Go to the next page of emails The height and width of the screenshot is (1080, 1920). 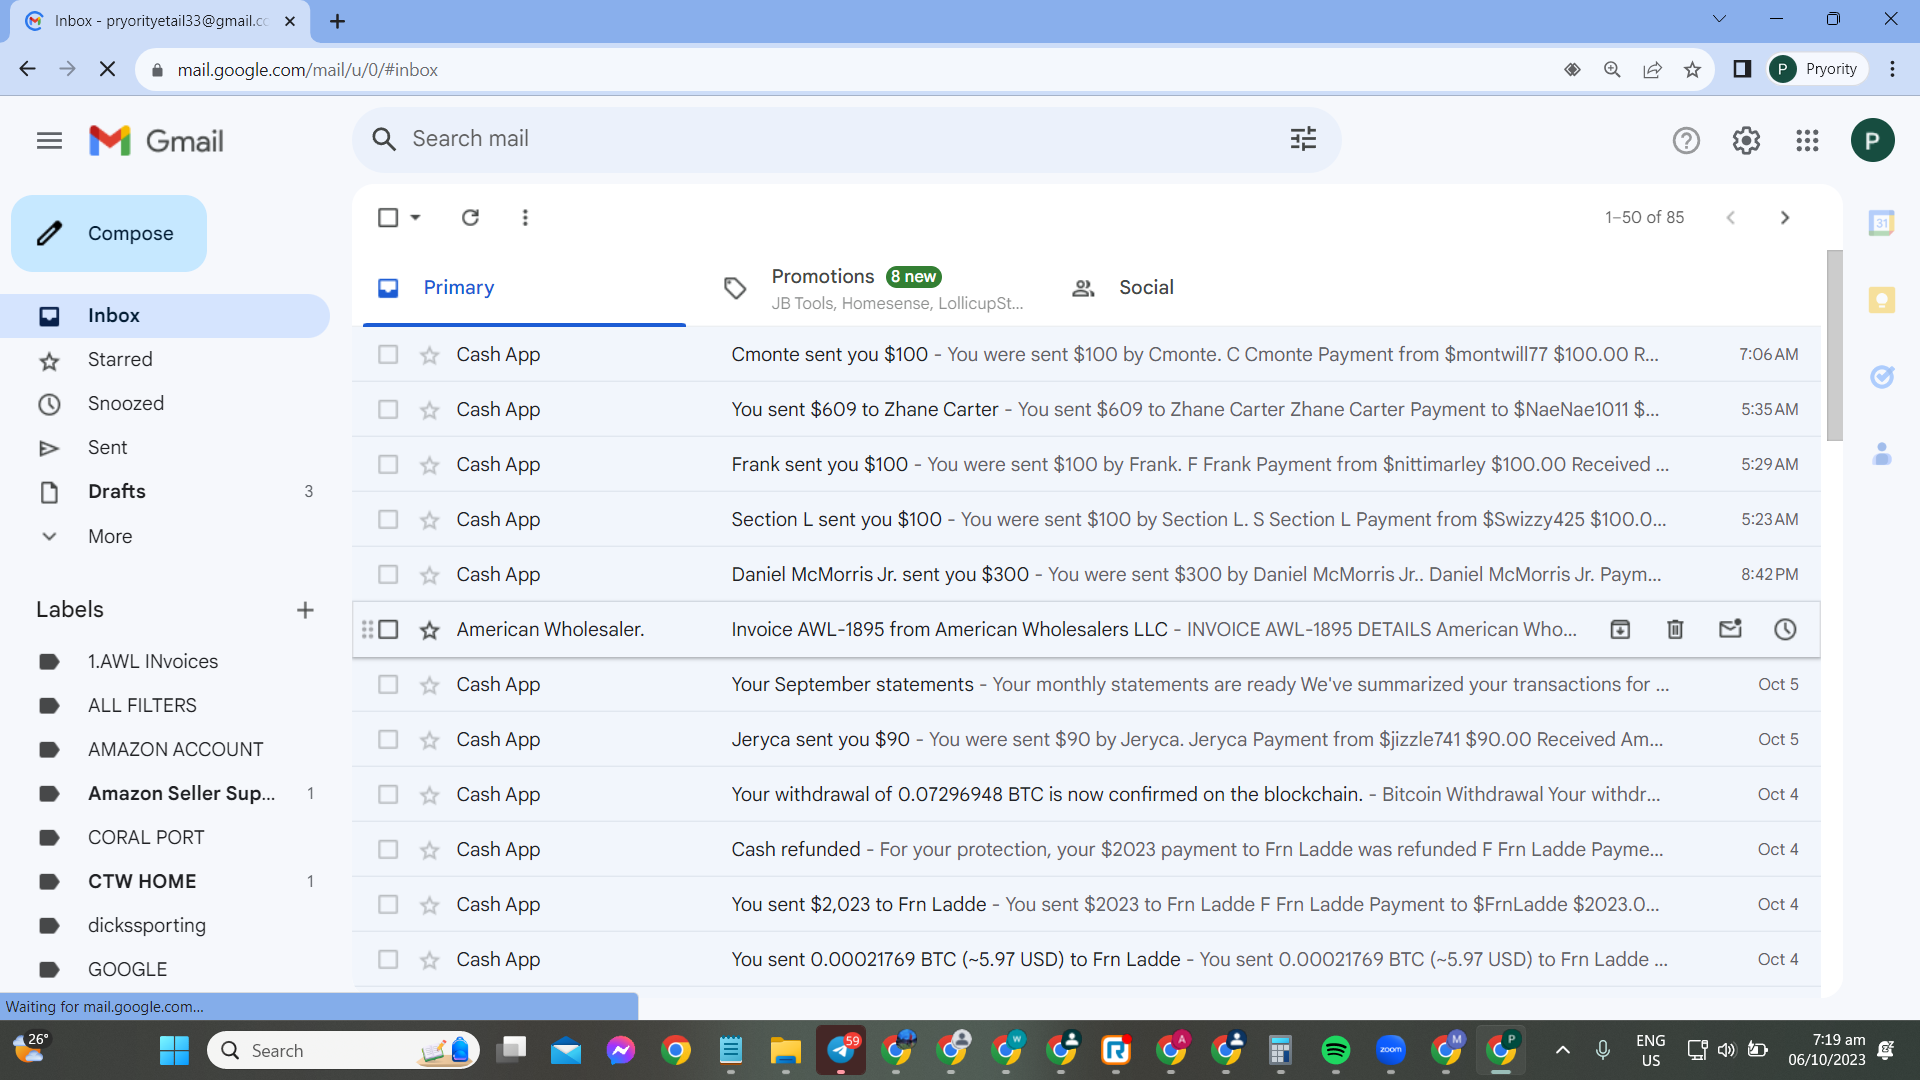coord(1785,217)
